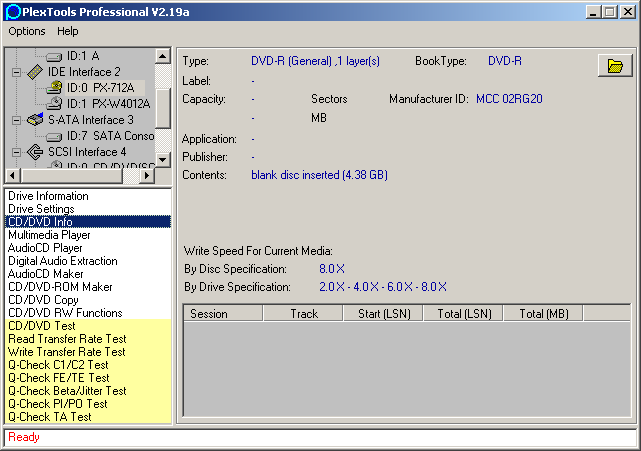Viewport: 641px width, 451px height.
Task: Click the tree scroll left arrow
Action: click(12, 176)
